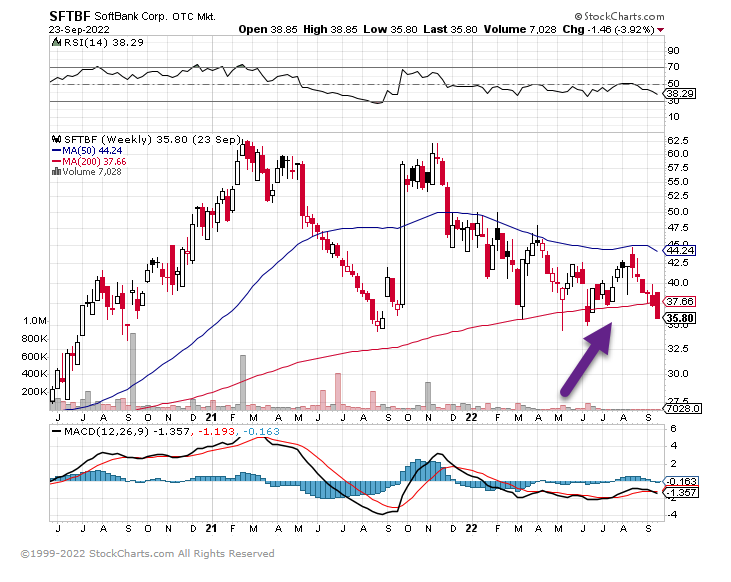Click the blue MA(50) 44.24 legend
This screenshot has width=731, height=582.
87,151
